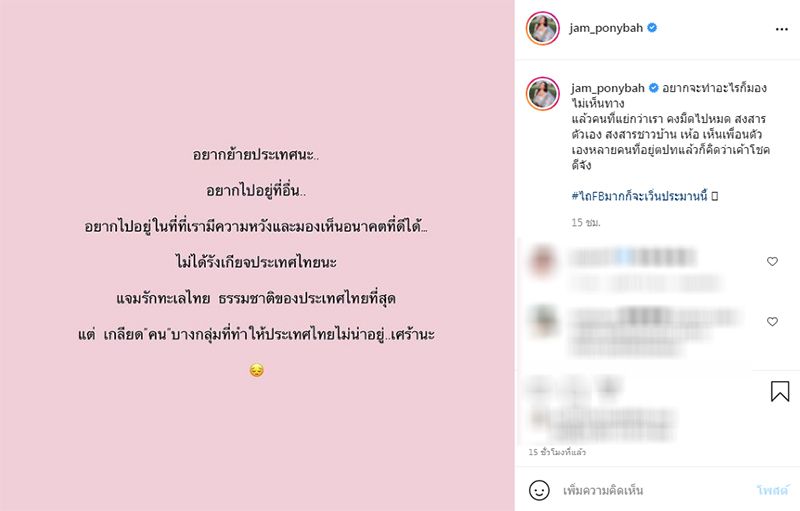Viewport: 800px width, 511px height.
Task: Click the caption author's profile avatar
Action: (543, 94)
